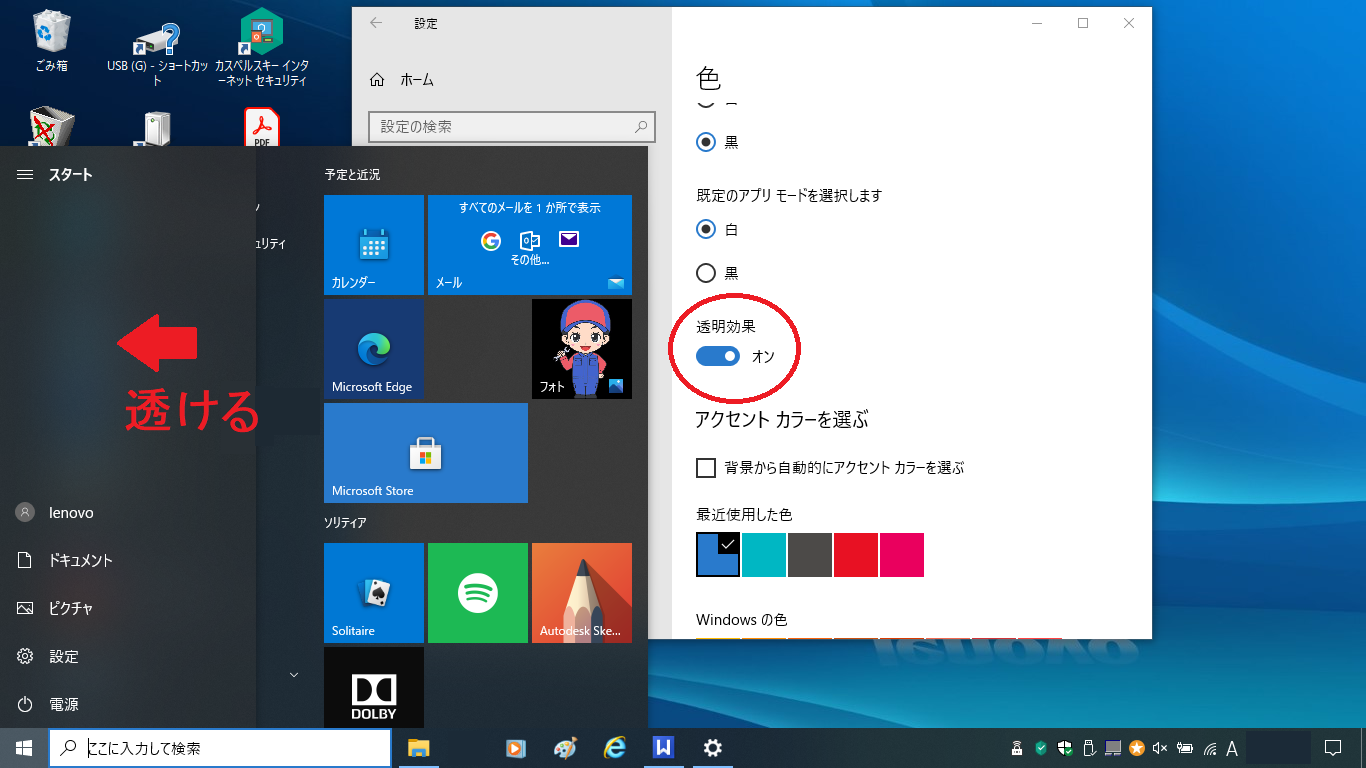Choose the pink recent color swatch

(x=902, y=555)
